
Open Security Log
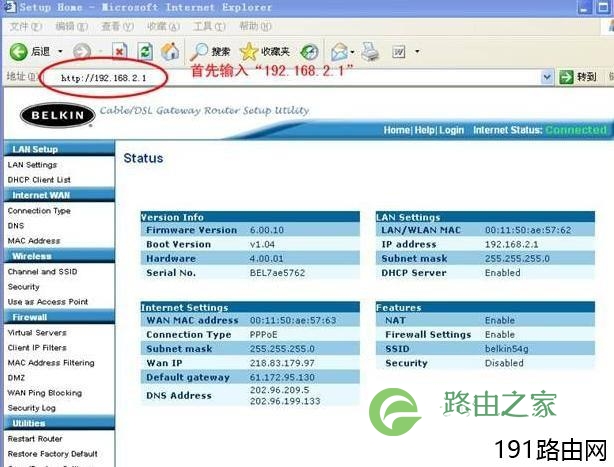(x=31, y=408)
